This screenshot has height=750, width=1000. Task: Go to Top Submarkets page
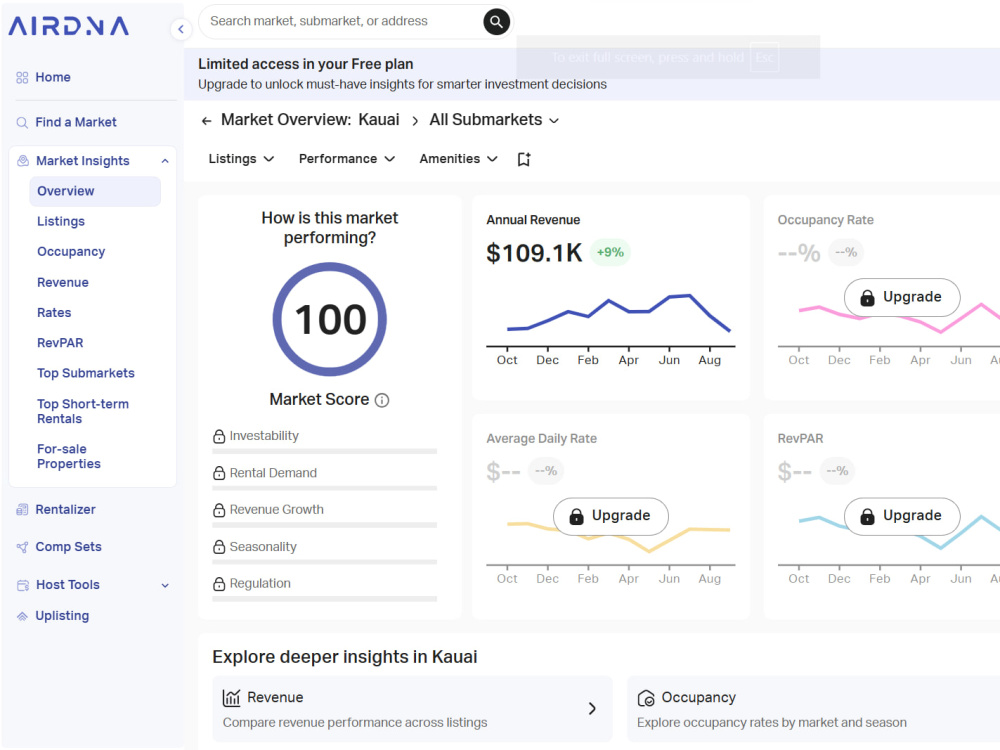coord(85,373)
